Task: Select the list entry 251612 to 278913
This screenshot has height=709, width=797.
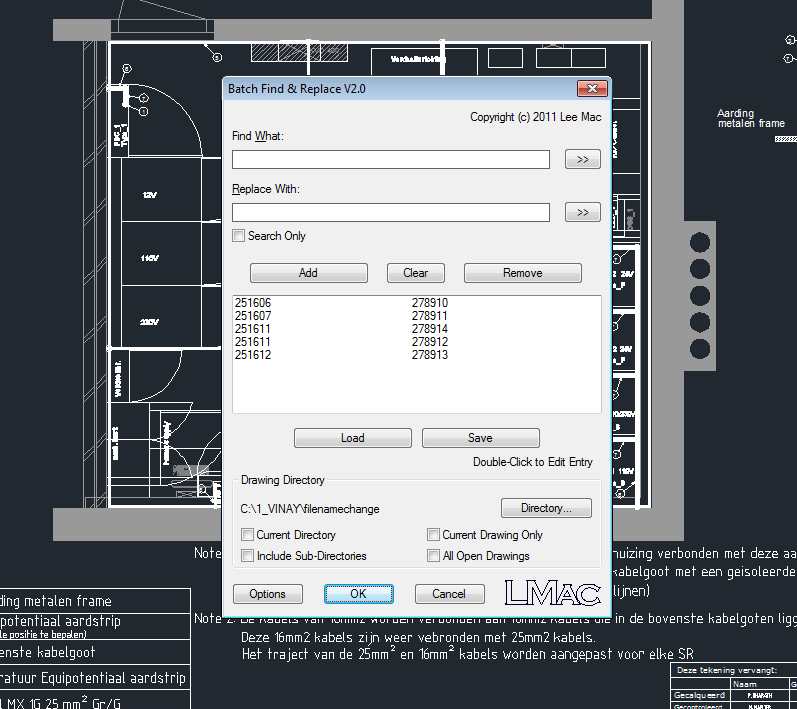Action: pos(416,355)
